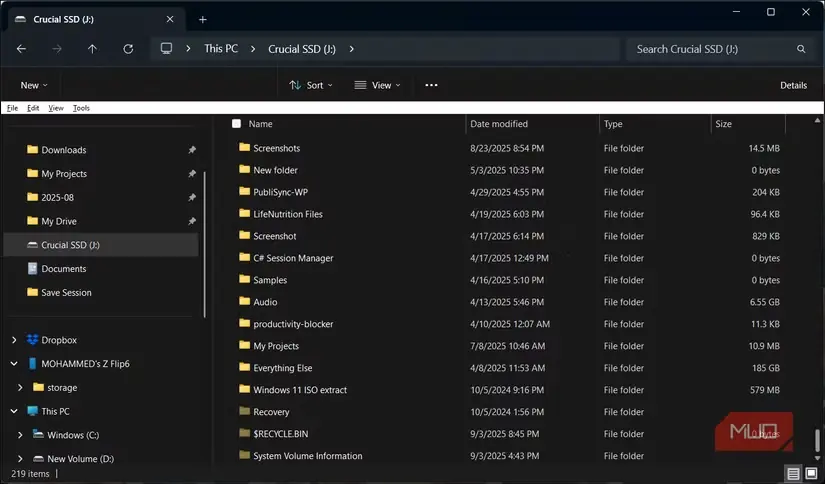825x484 pixels.
Task: Open the File menu
Action: coord(13,108)
